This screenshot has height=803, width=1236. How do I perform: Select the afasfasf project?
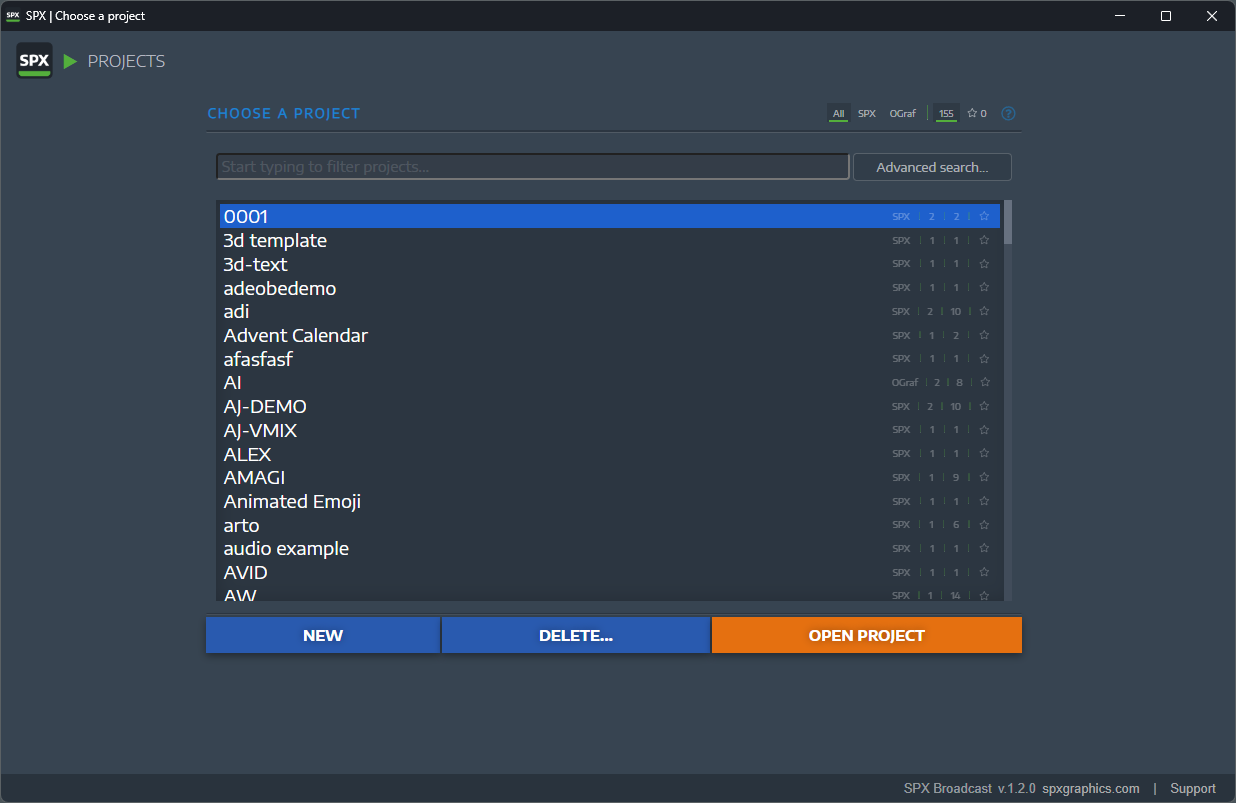coord(610,359)
